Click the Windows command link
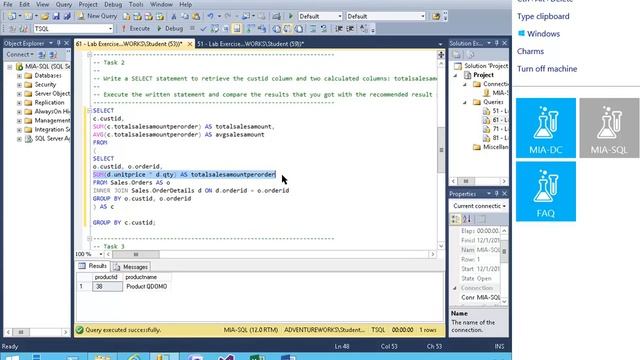 pyautogui.click(x=539, y=34)
